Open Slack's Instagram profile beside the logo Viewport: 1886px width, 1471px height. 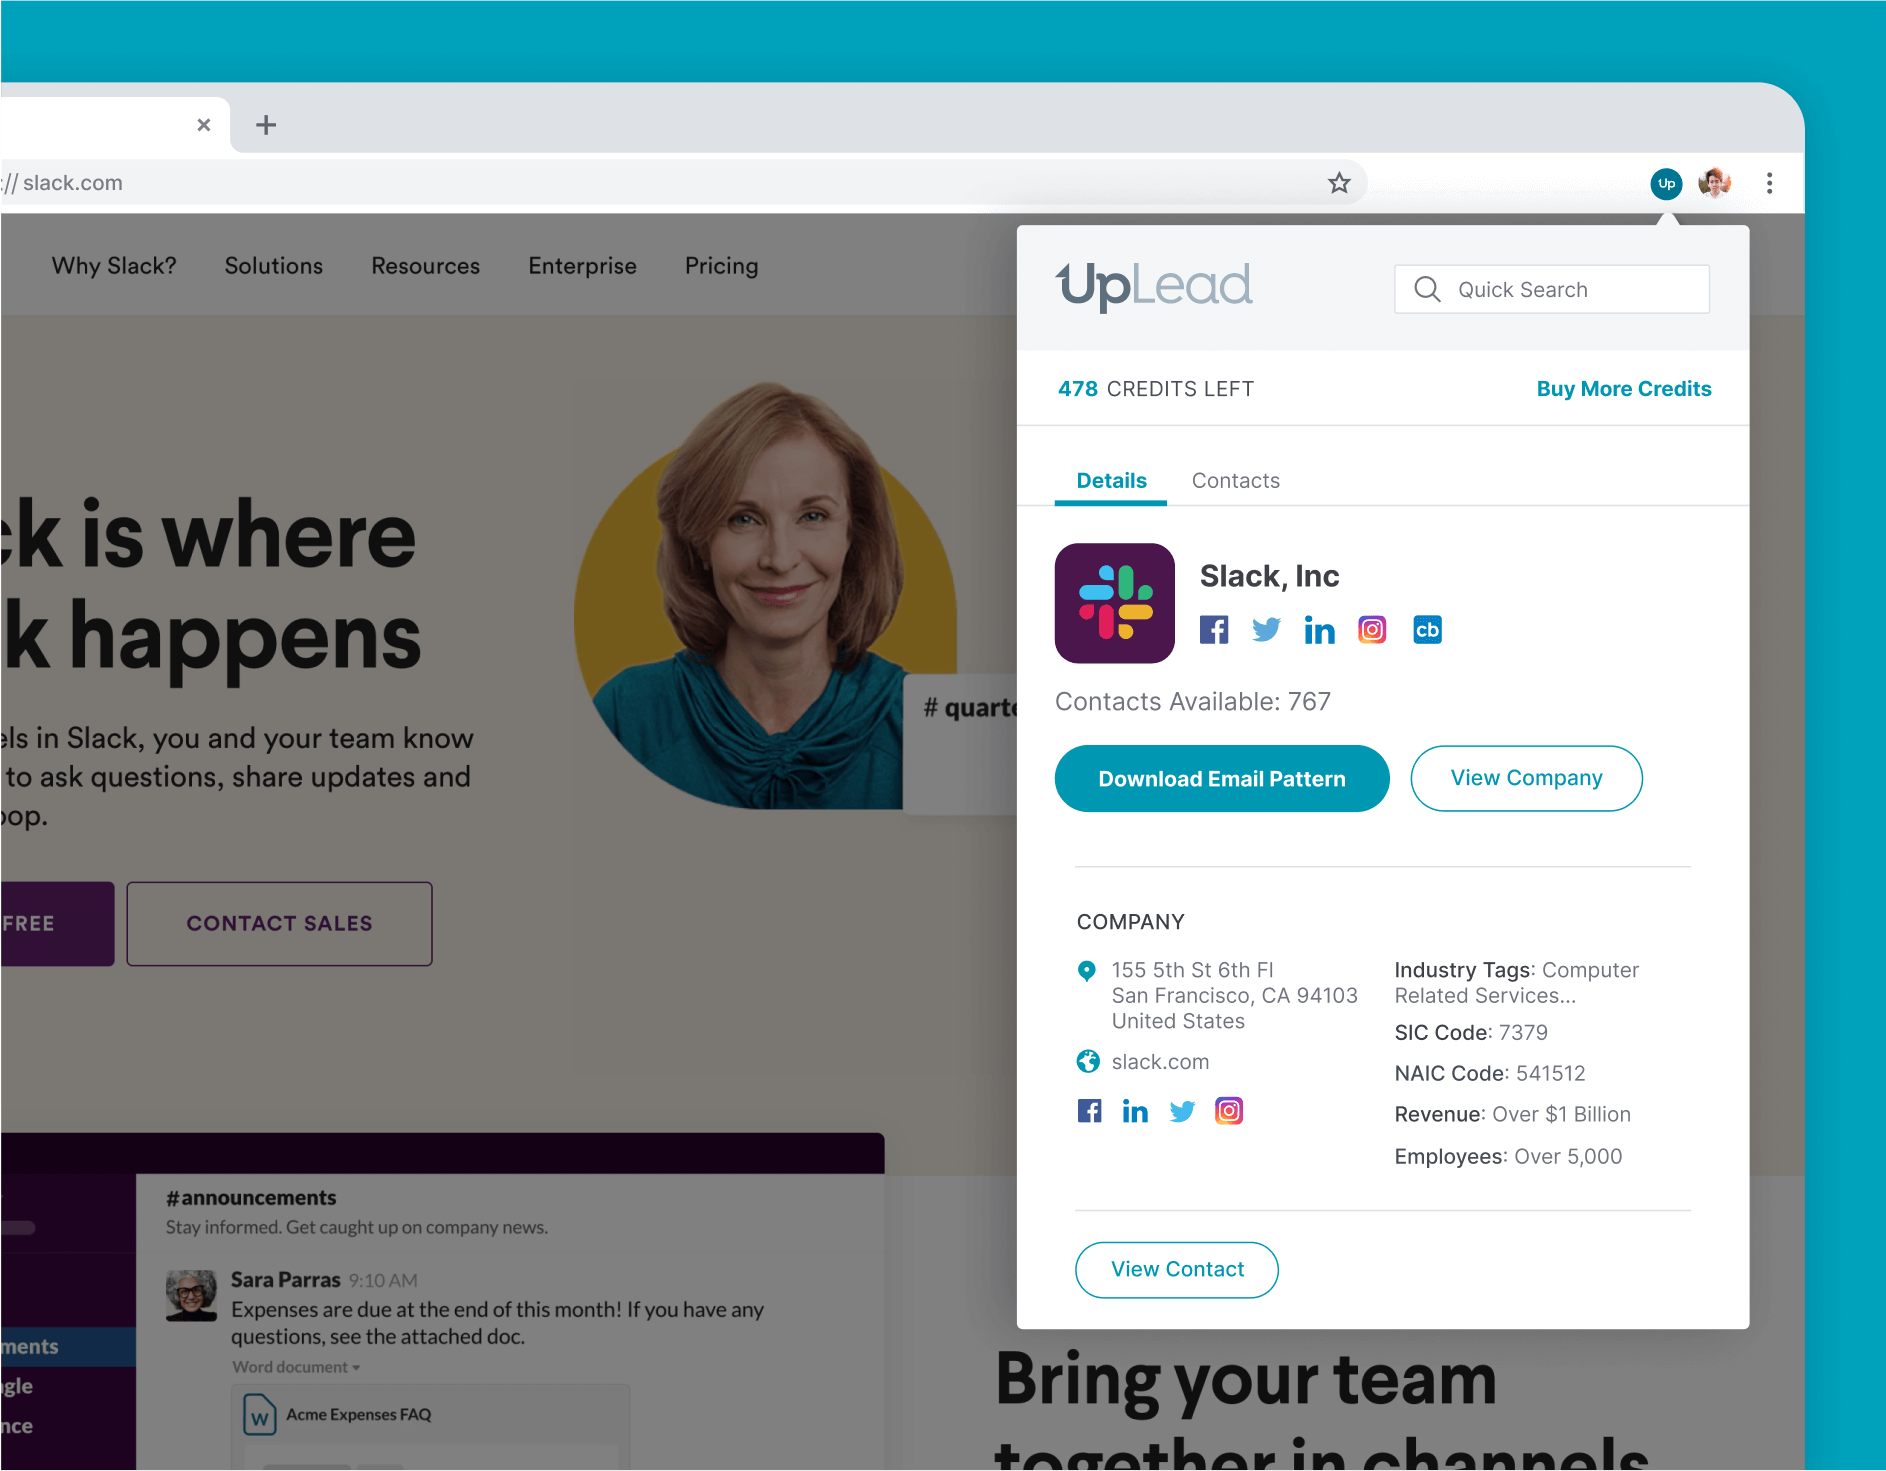point(1372,630)
